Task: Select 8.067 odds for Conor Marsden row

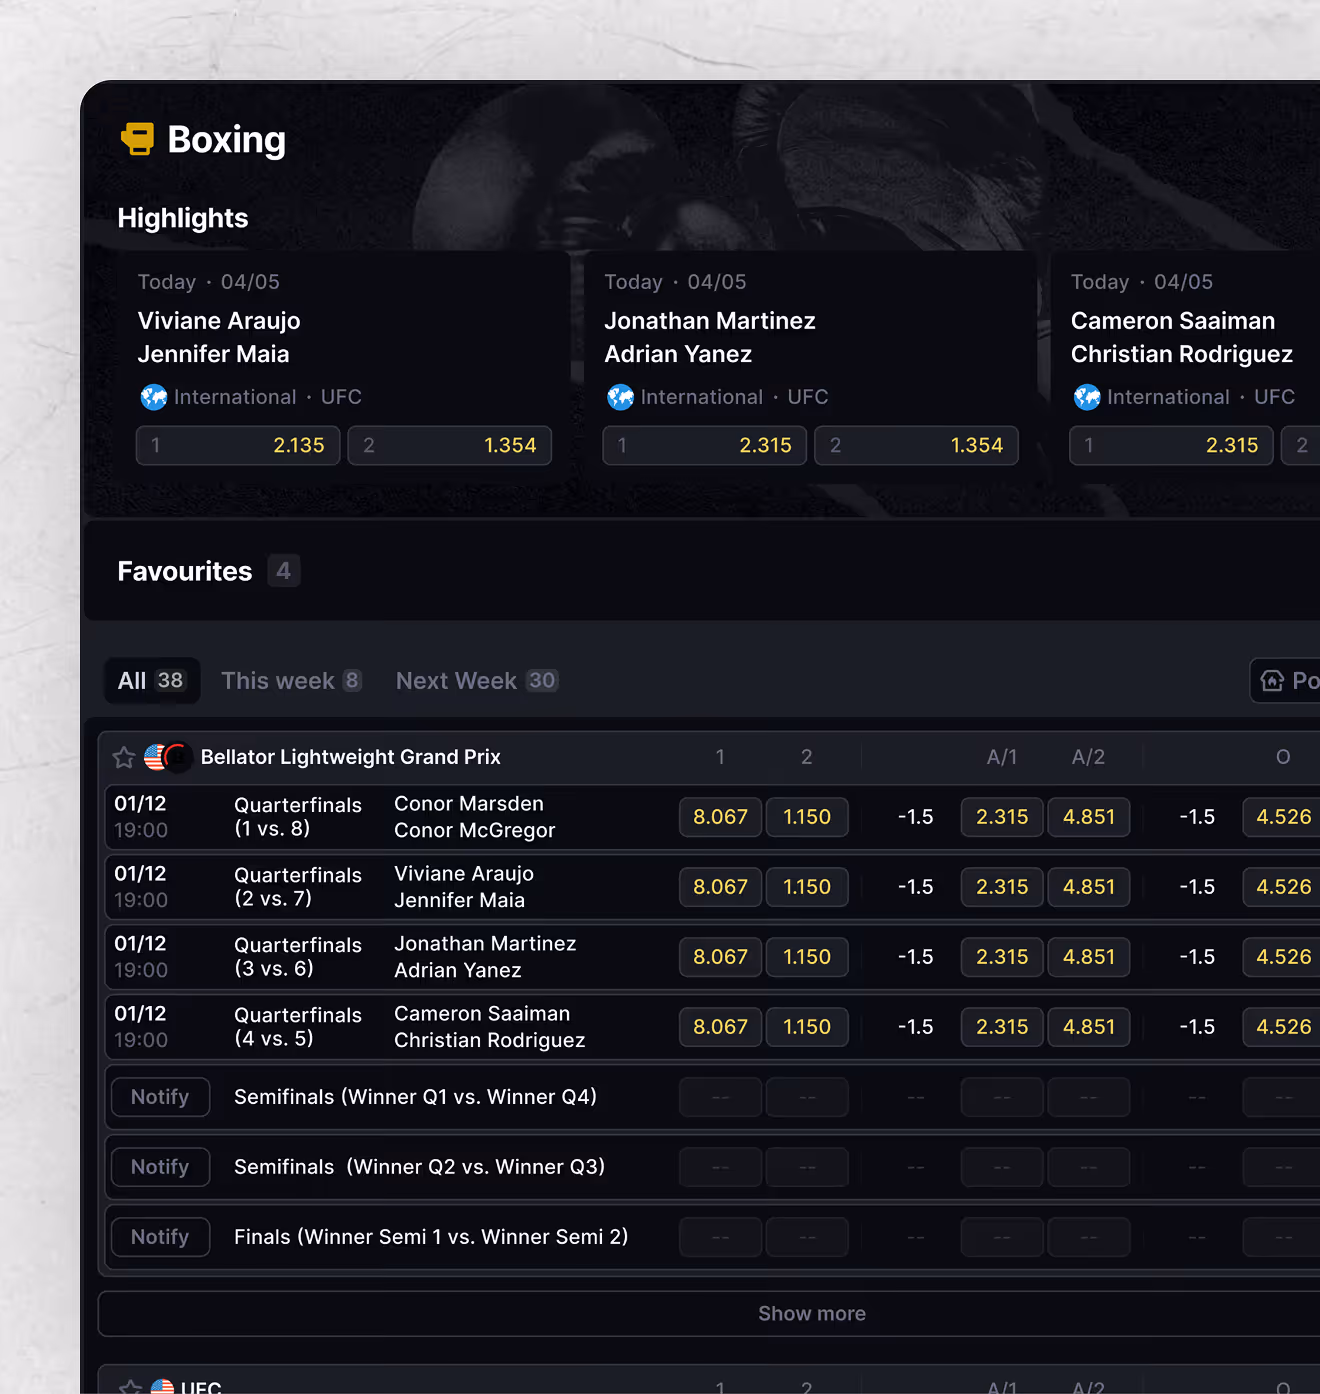Action: [721, 817]
